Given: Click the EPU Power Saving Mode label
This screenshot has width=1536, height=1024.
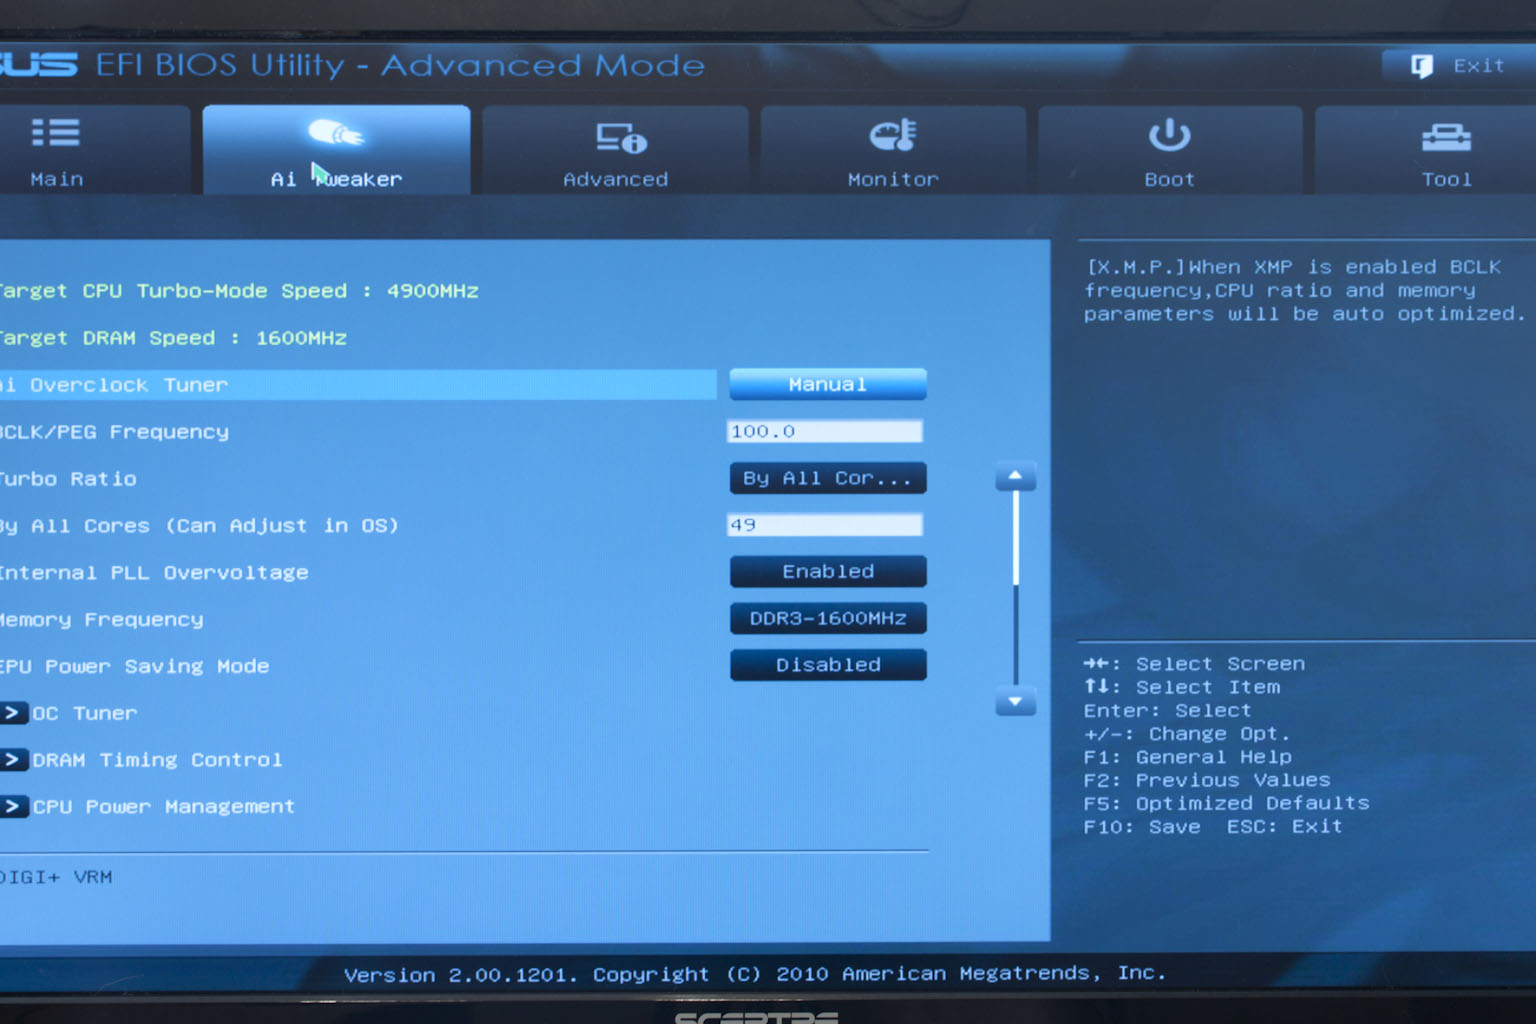Looking at the screenshot, I should click(134, 666).
